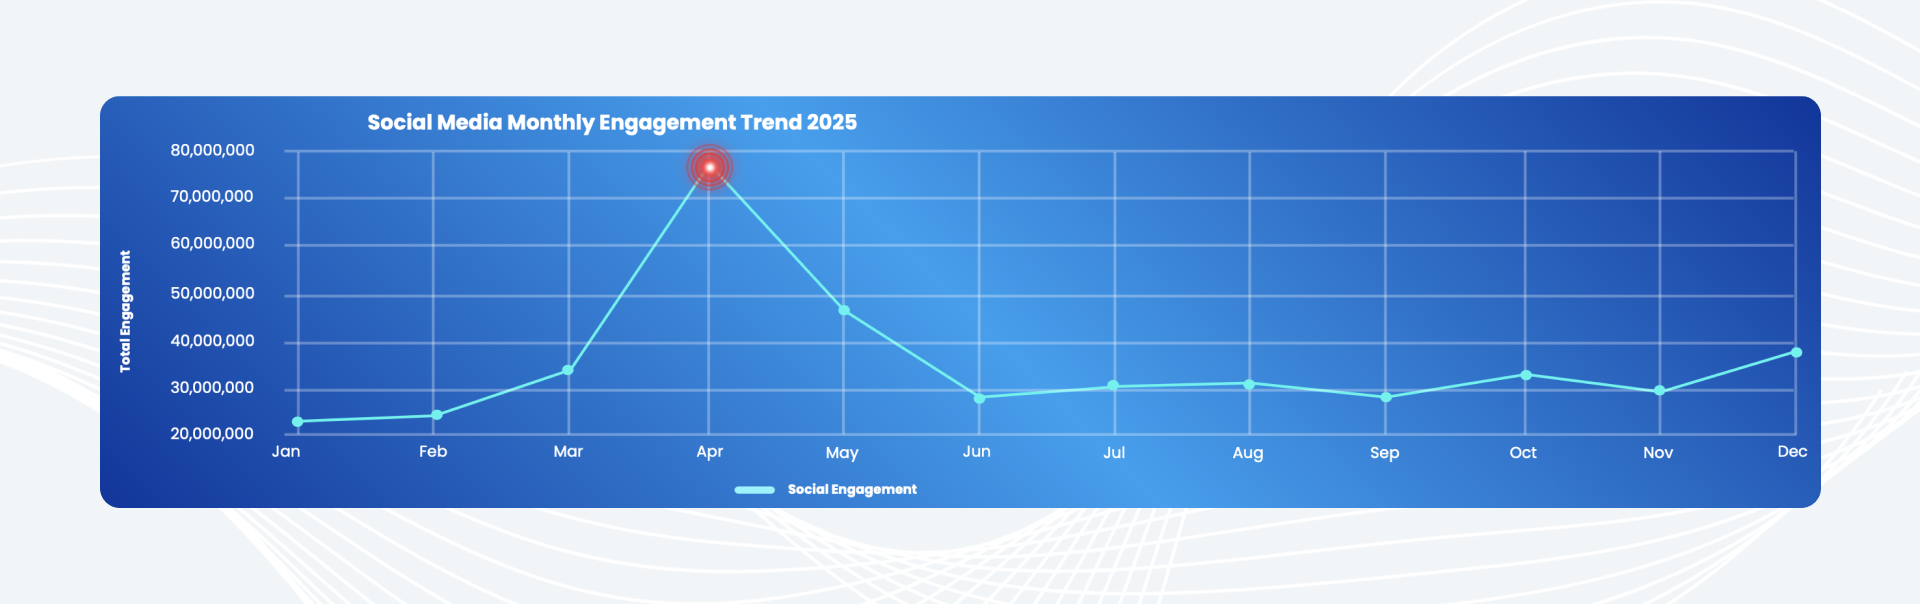
Task: Click the 50,000,000 axis label
Action: point(212,293)
